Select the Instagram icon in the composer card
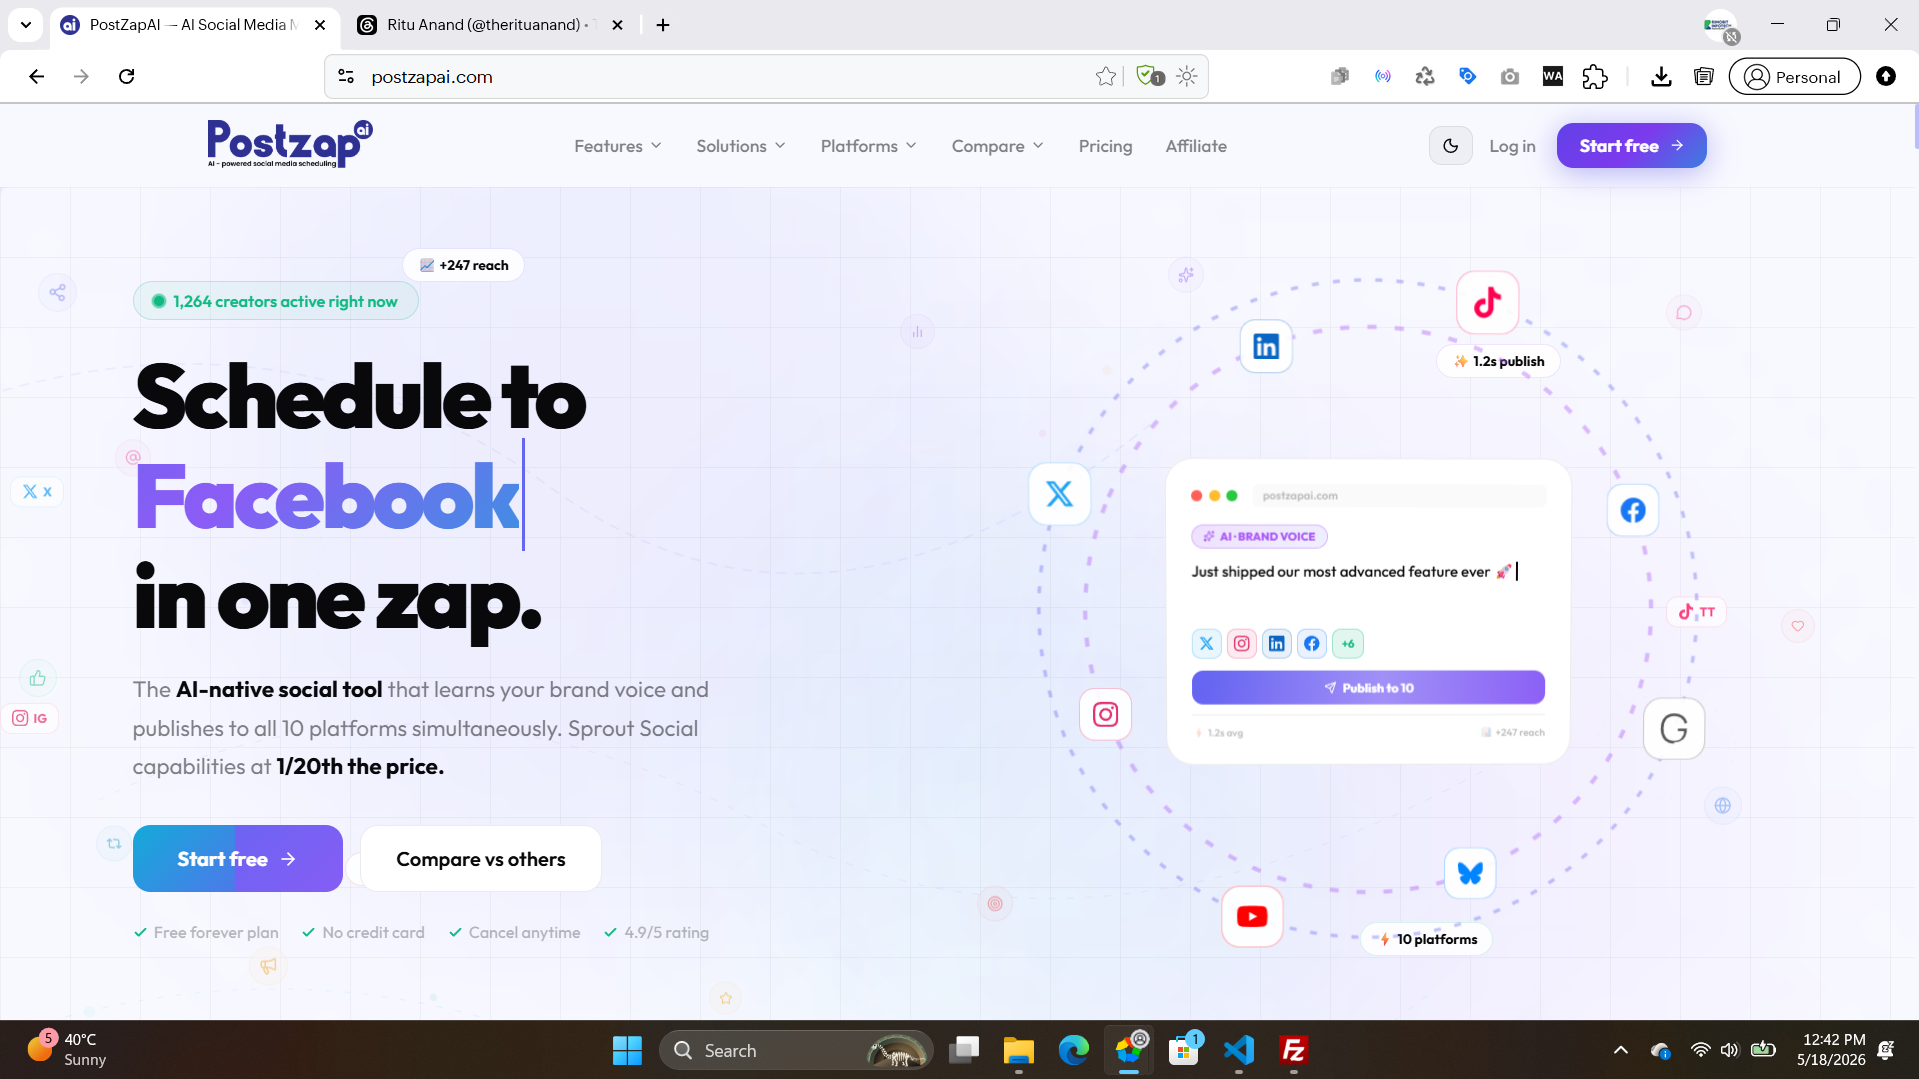Image resolution: width=1919 pixels, height=1079 pixels. click(1242, 644)
